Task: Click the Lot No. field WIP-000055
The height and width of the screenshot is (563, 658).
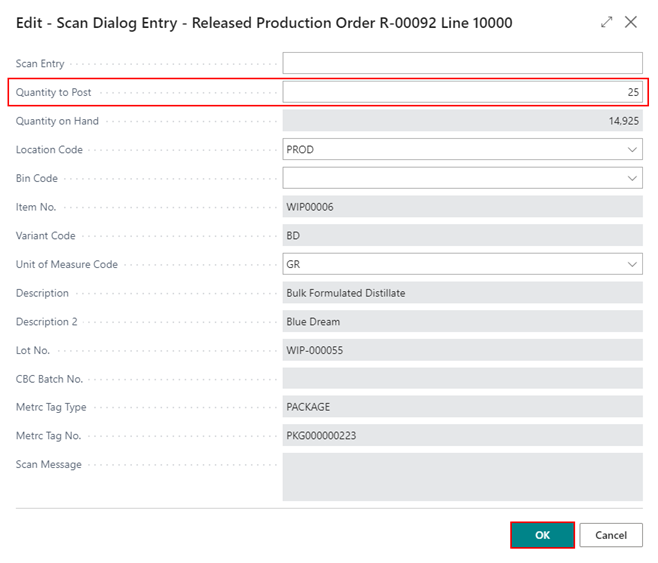Action: [x=462, y=351]
